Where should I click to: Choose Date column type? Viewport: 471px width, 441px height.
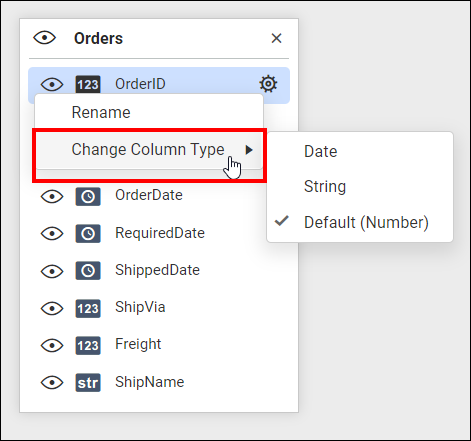click(360, 151)
